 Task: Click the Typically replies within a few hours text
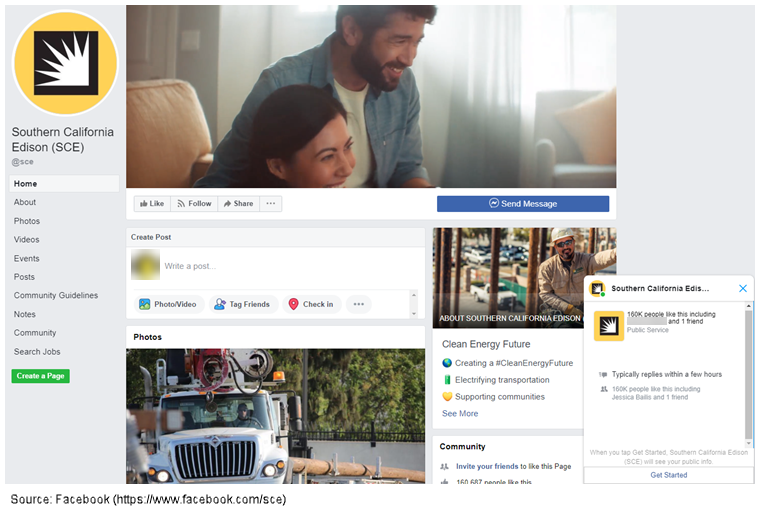pos(666,374)
